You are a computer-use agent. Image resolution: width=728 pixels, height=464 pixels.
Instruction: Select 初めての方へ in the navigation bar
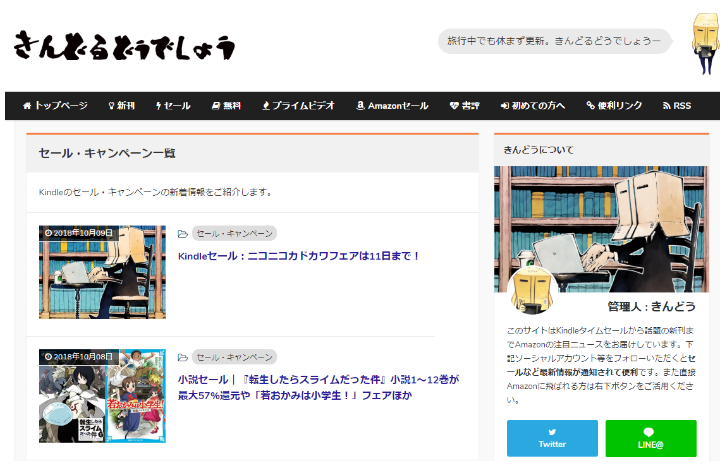pos(531,106)
